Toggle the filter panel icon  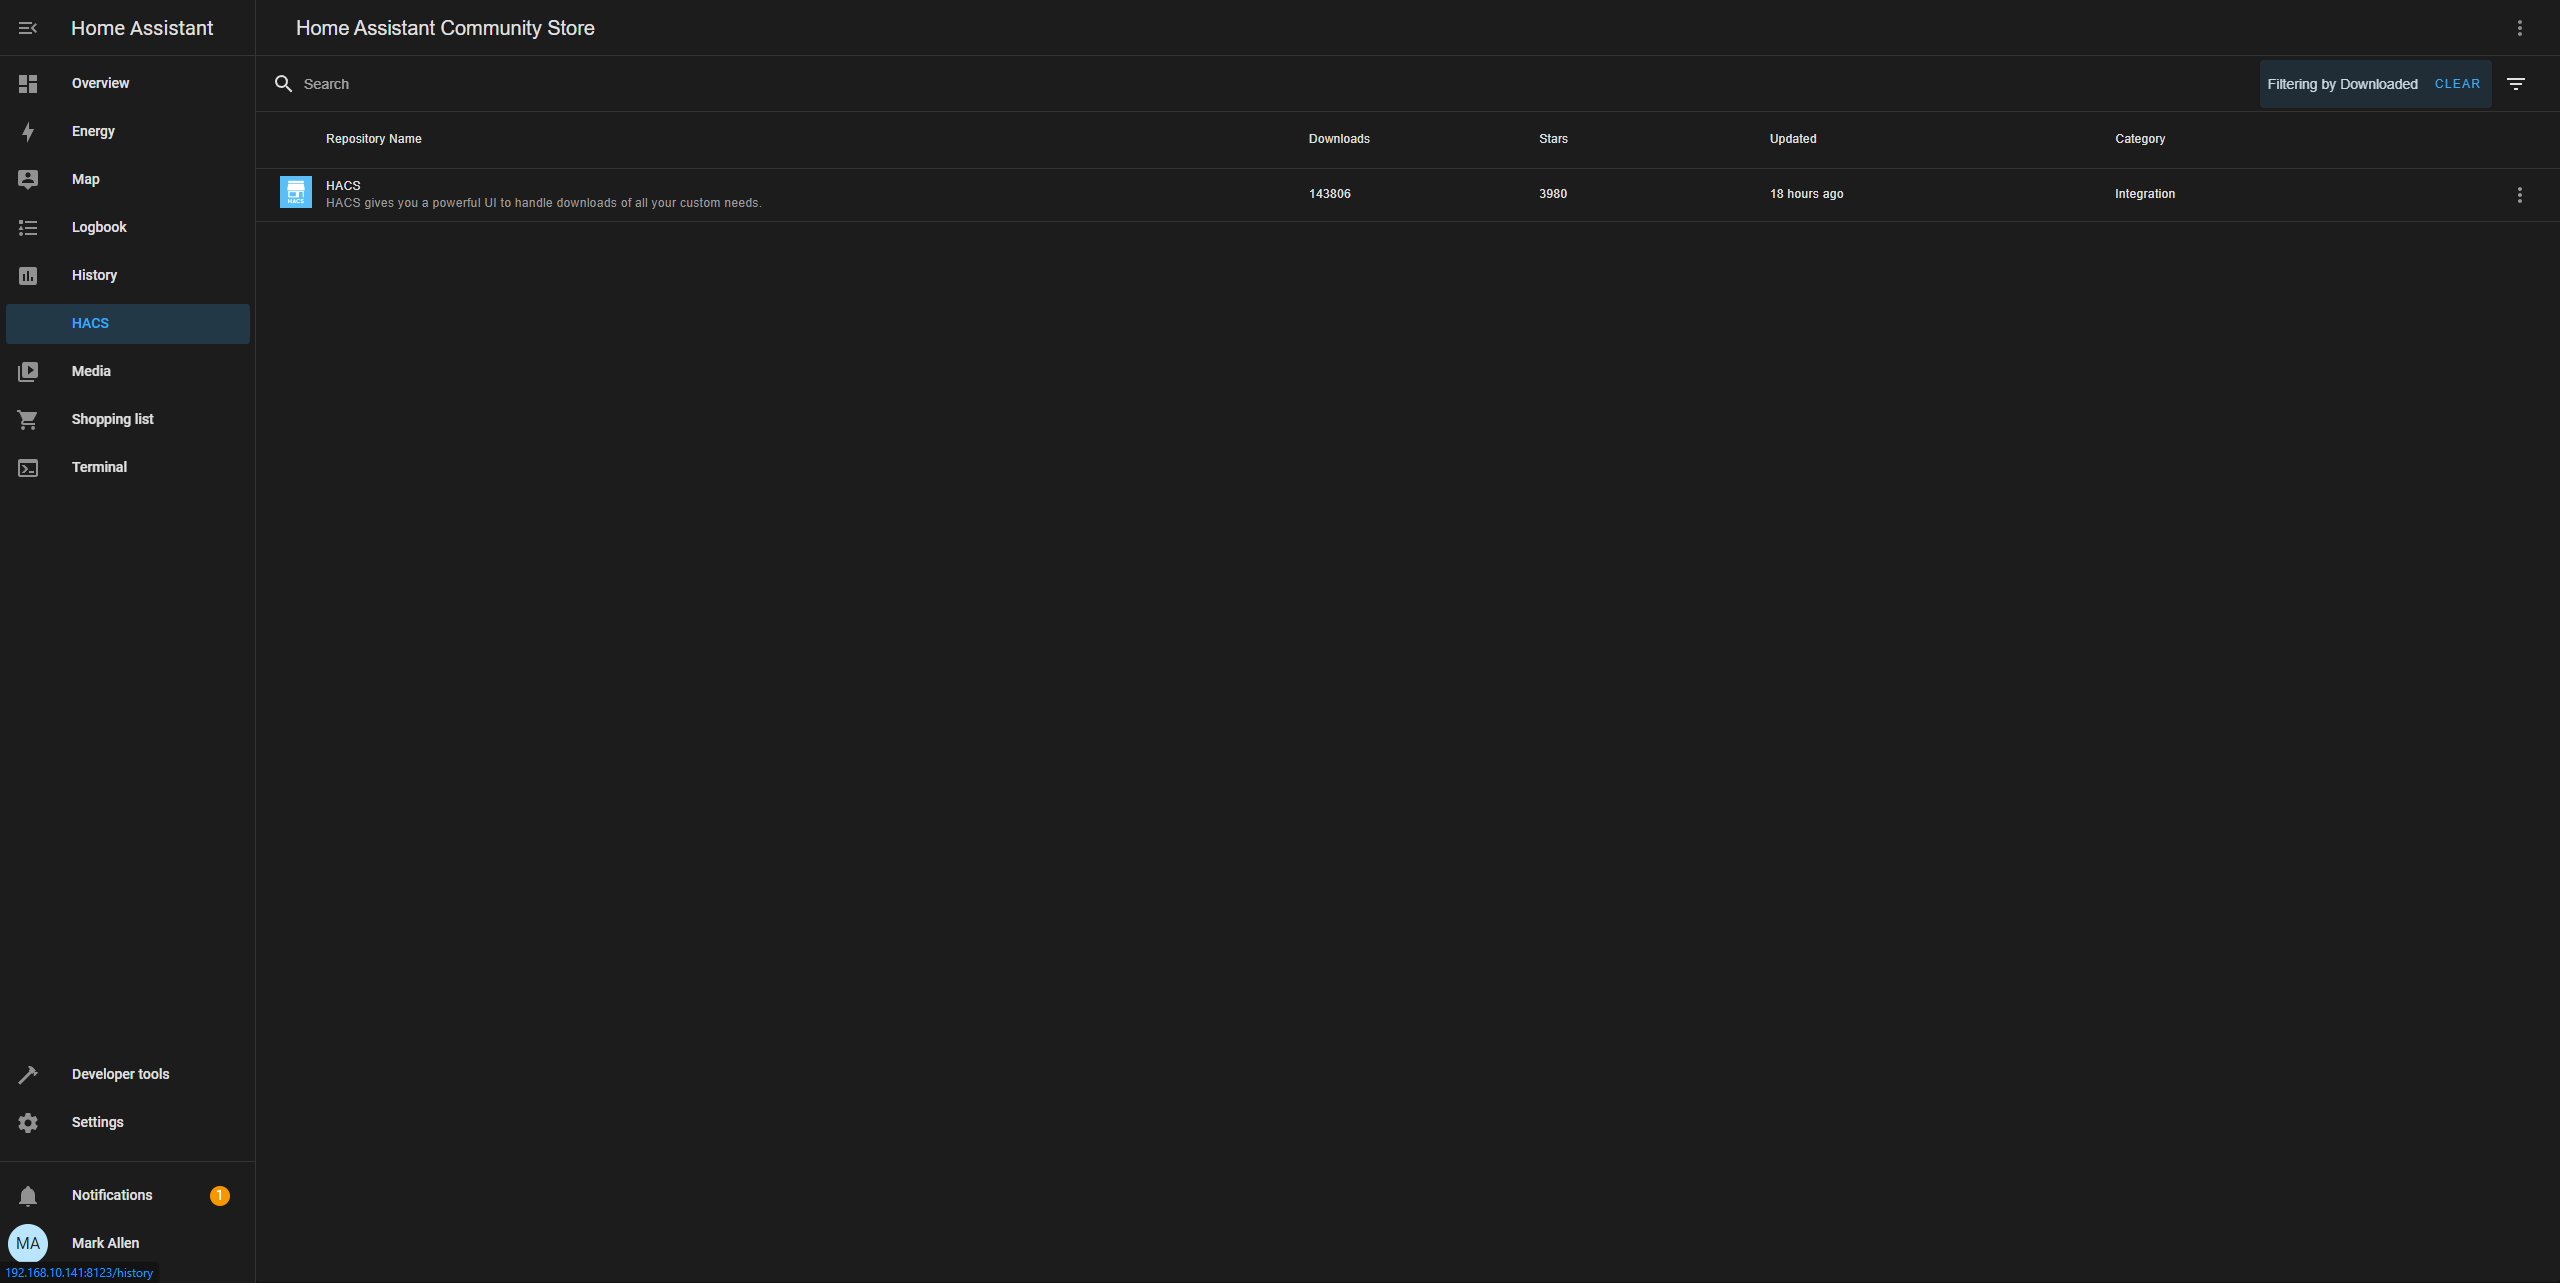[x=2516, y=84]
